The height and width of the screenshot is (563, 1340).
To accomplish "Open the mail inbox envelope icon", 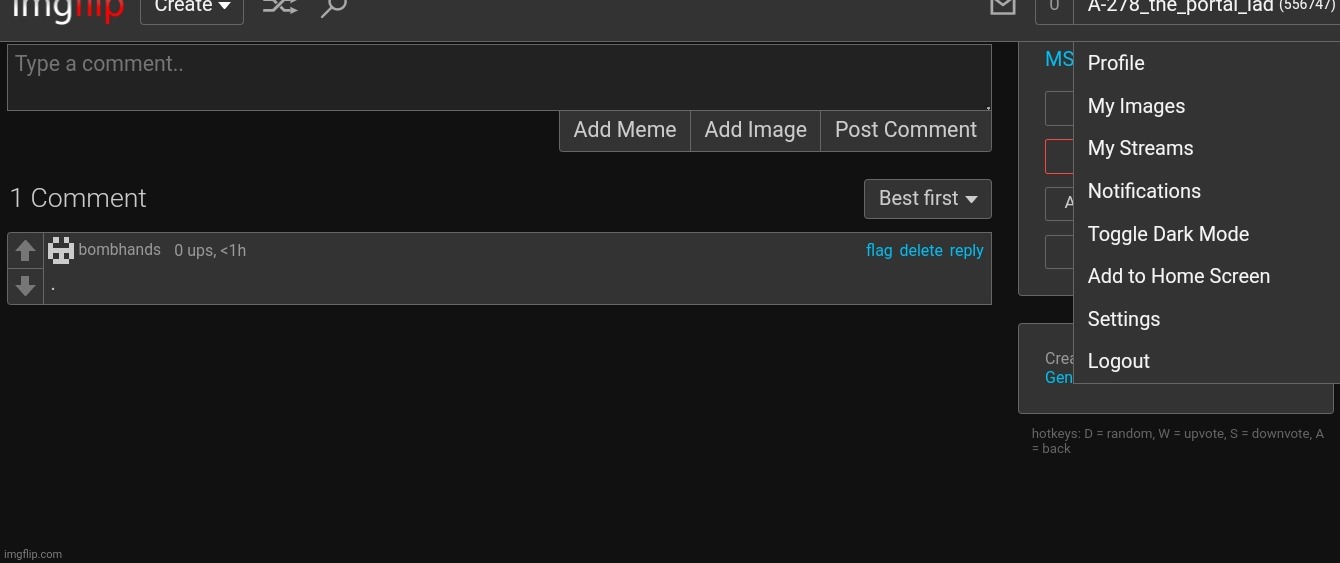I will tap(1002, 8).
